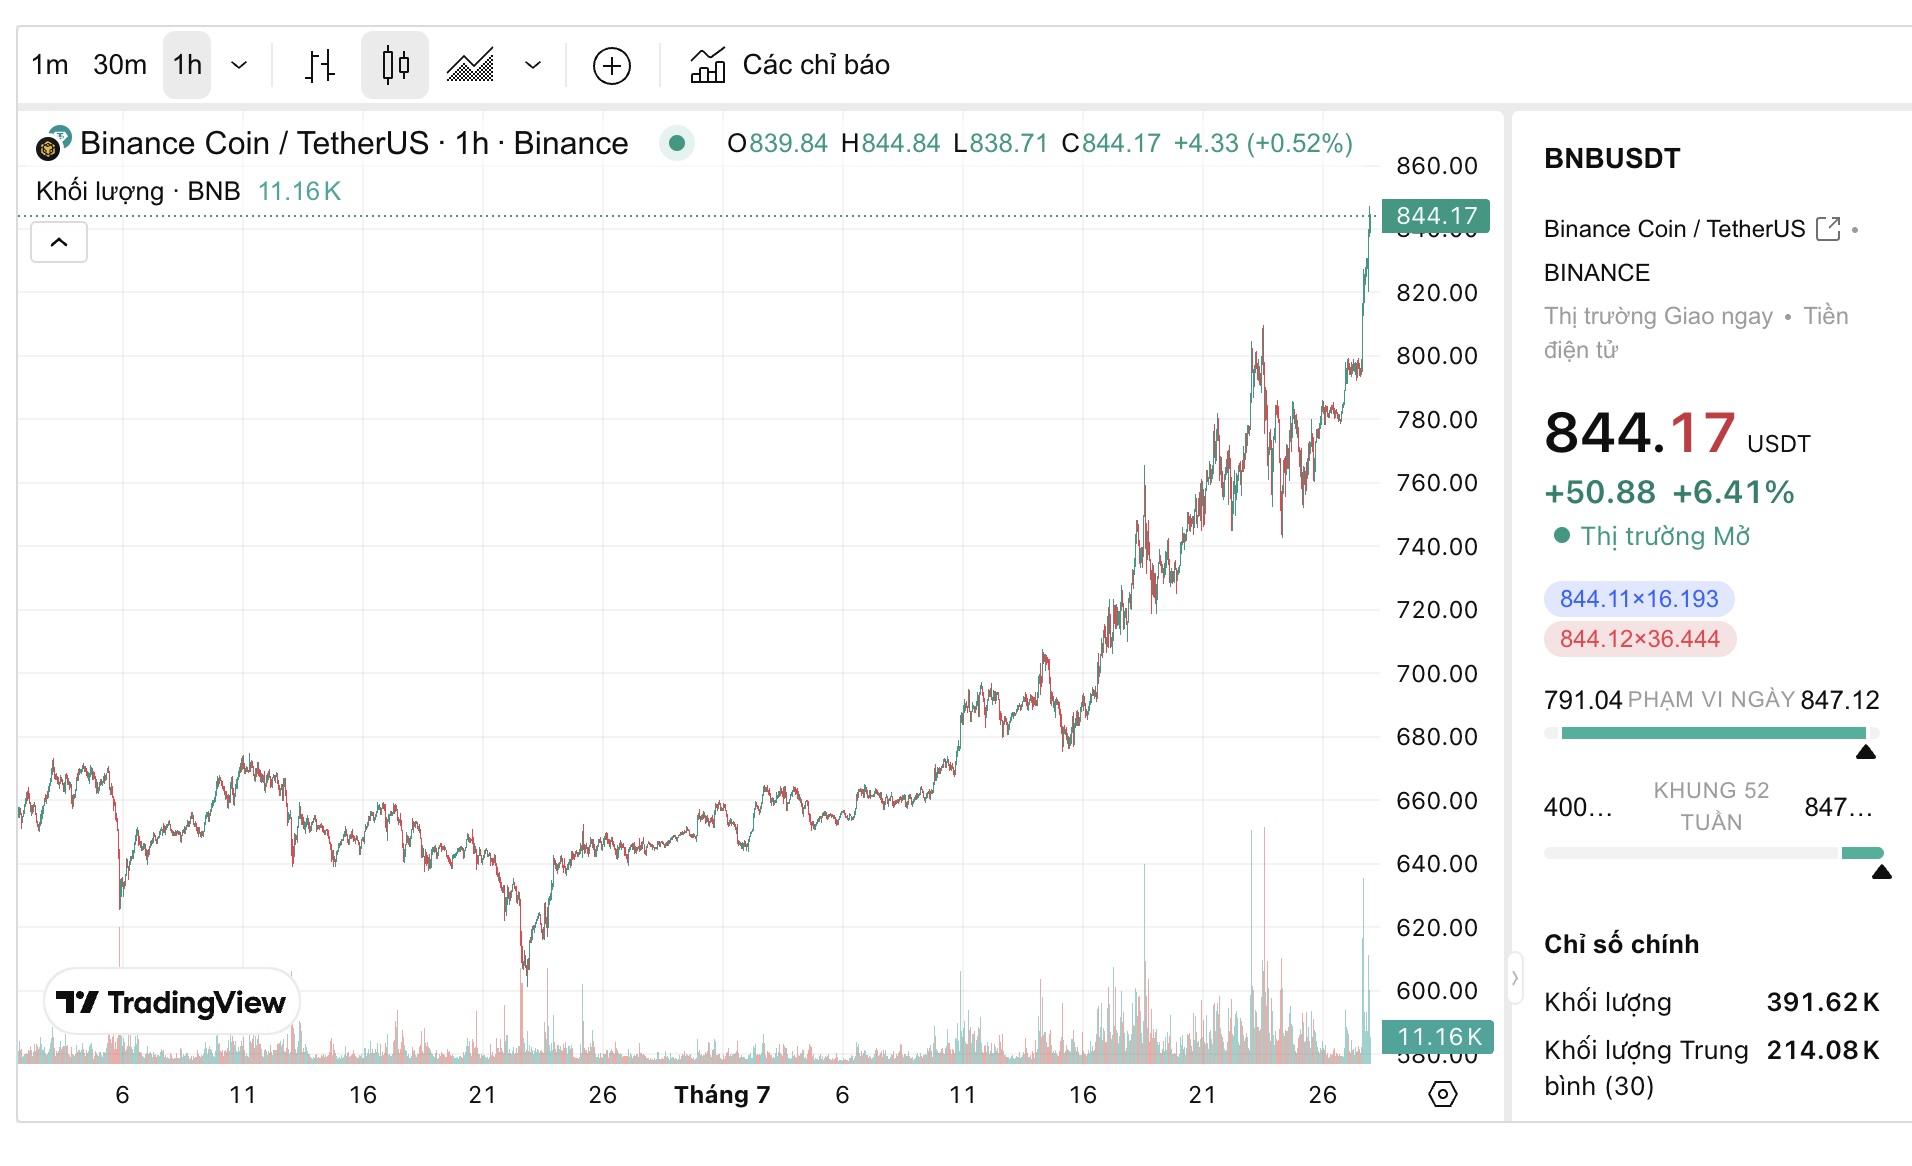The image size is (1912, 1166).
Task: Click the 214.08K average volume value
Action: tap(1823, 1050)
